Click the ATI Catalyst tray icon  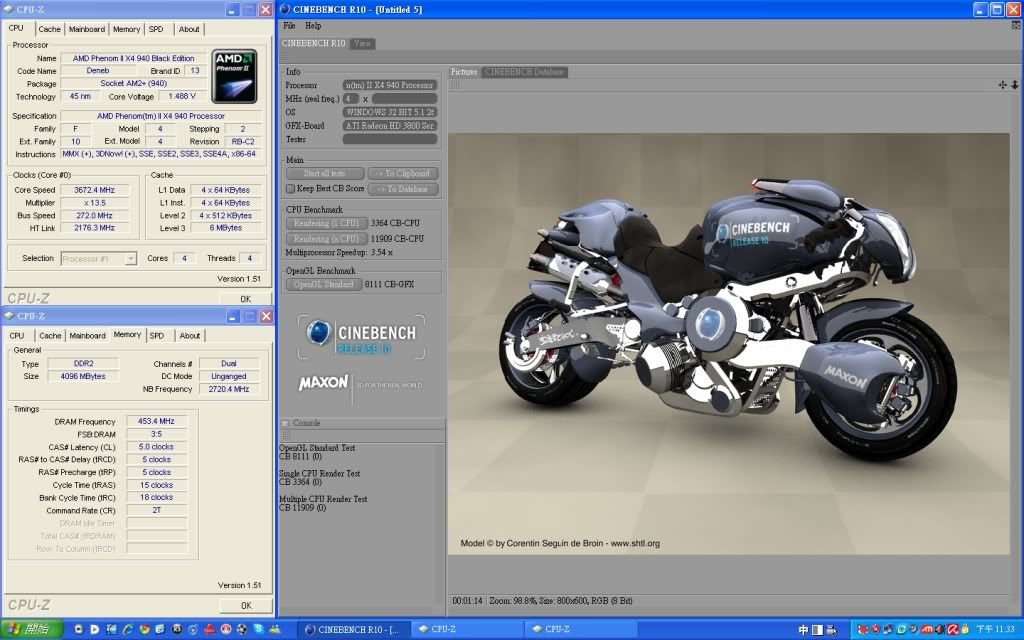(x=927, y=629)
